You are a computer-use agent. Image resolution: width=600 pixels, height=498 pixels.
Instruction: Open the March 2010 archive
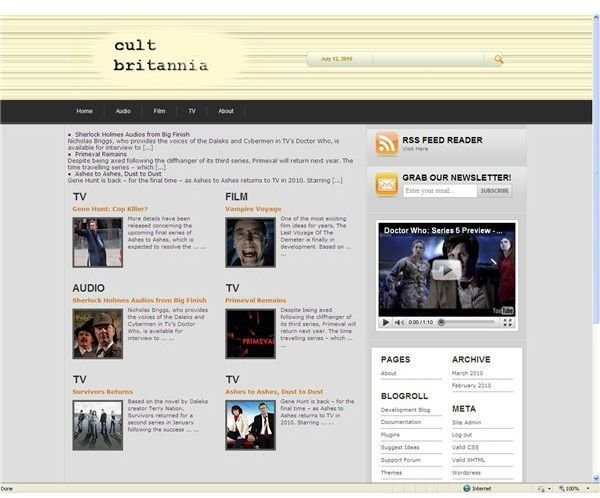(467, 373)
